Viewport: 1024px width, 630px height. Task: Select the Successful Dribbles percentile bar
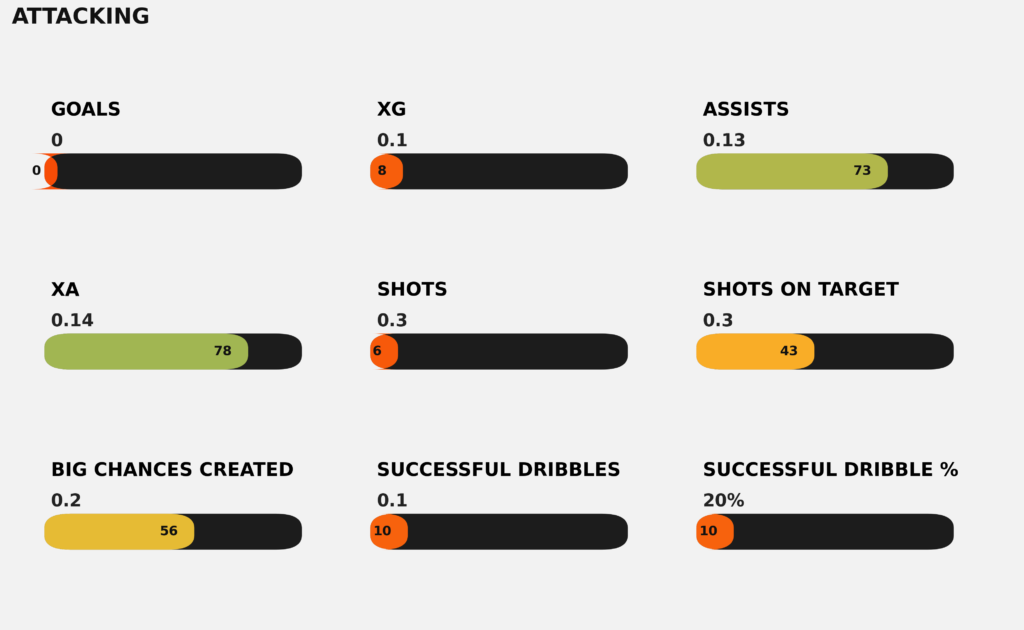pyautogui.click(x=499, y=531)
